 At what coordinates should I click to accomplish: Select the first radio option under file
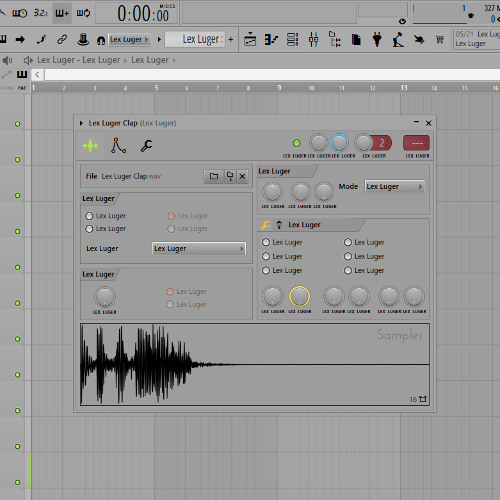pos(89,216)
